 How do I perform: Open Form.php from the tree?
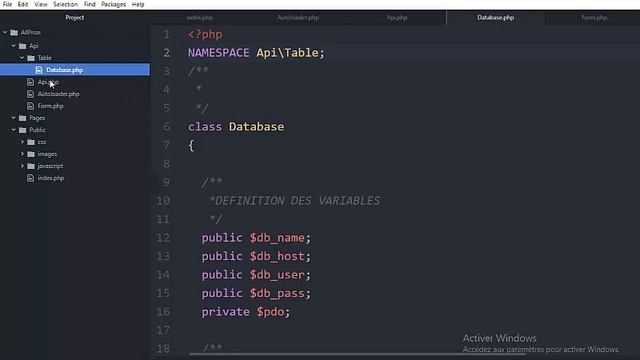tap(50, 106)
